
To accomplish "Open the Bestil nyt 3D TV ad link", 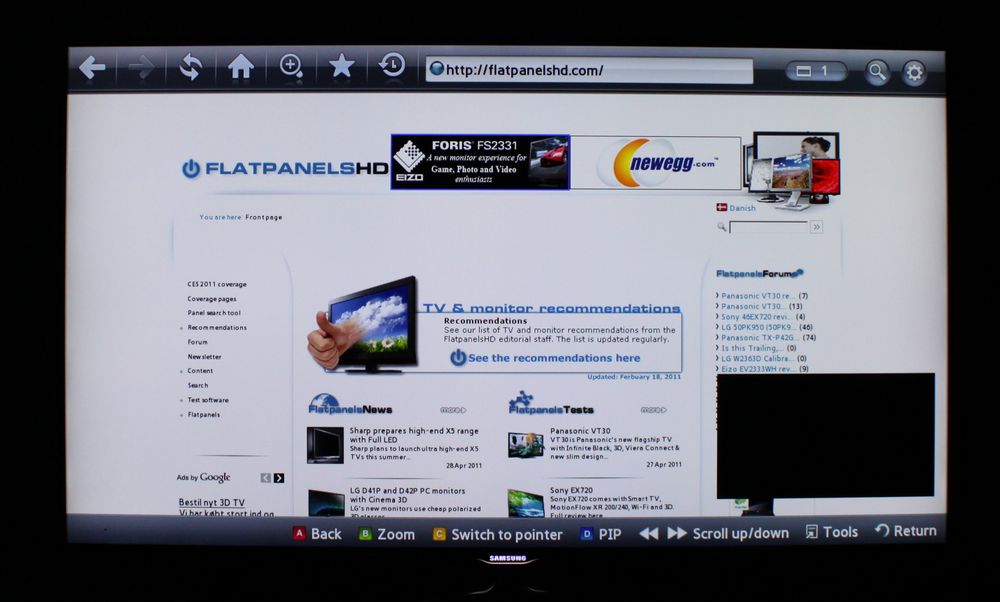I will click(x=212, y=503).
